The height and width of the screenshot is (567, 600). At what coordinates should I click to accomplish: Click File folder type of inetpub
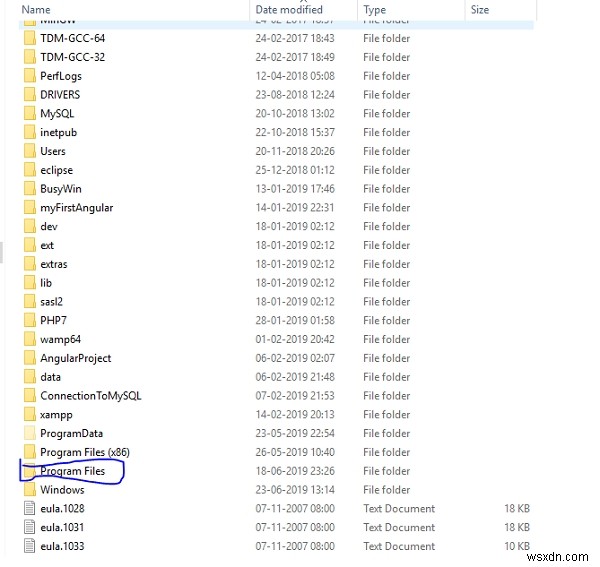386,132
